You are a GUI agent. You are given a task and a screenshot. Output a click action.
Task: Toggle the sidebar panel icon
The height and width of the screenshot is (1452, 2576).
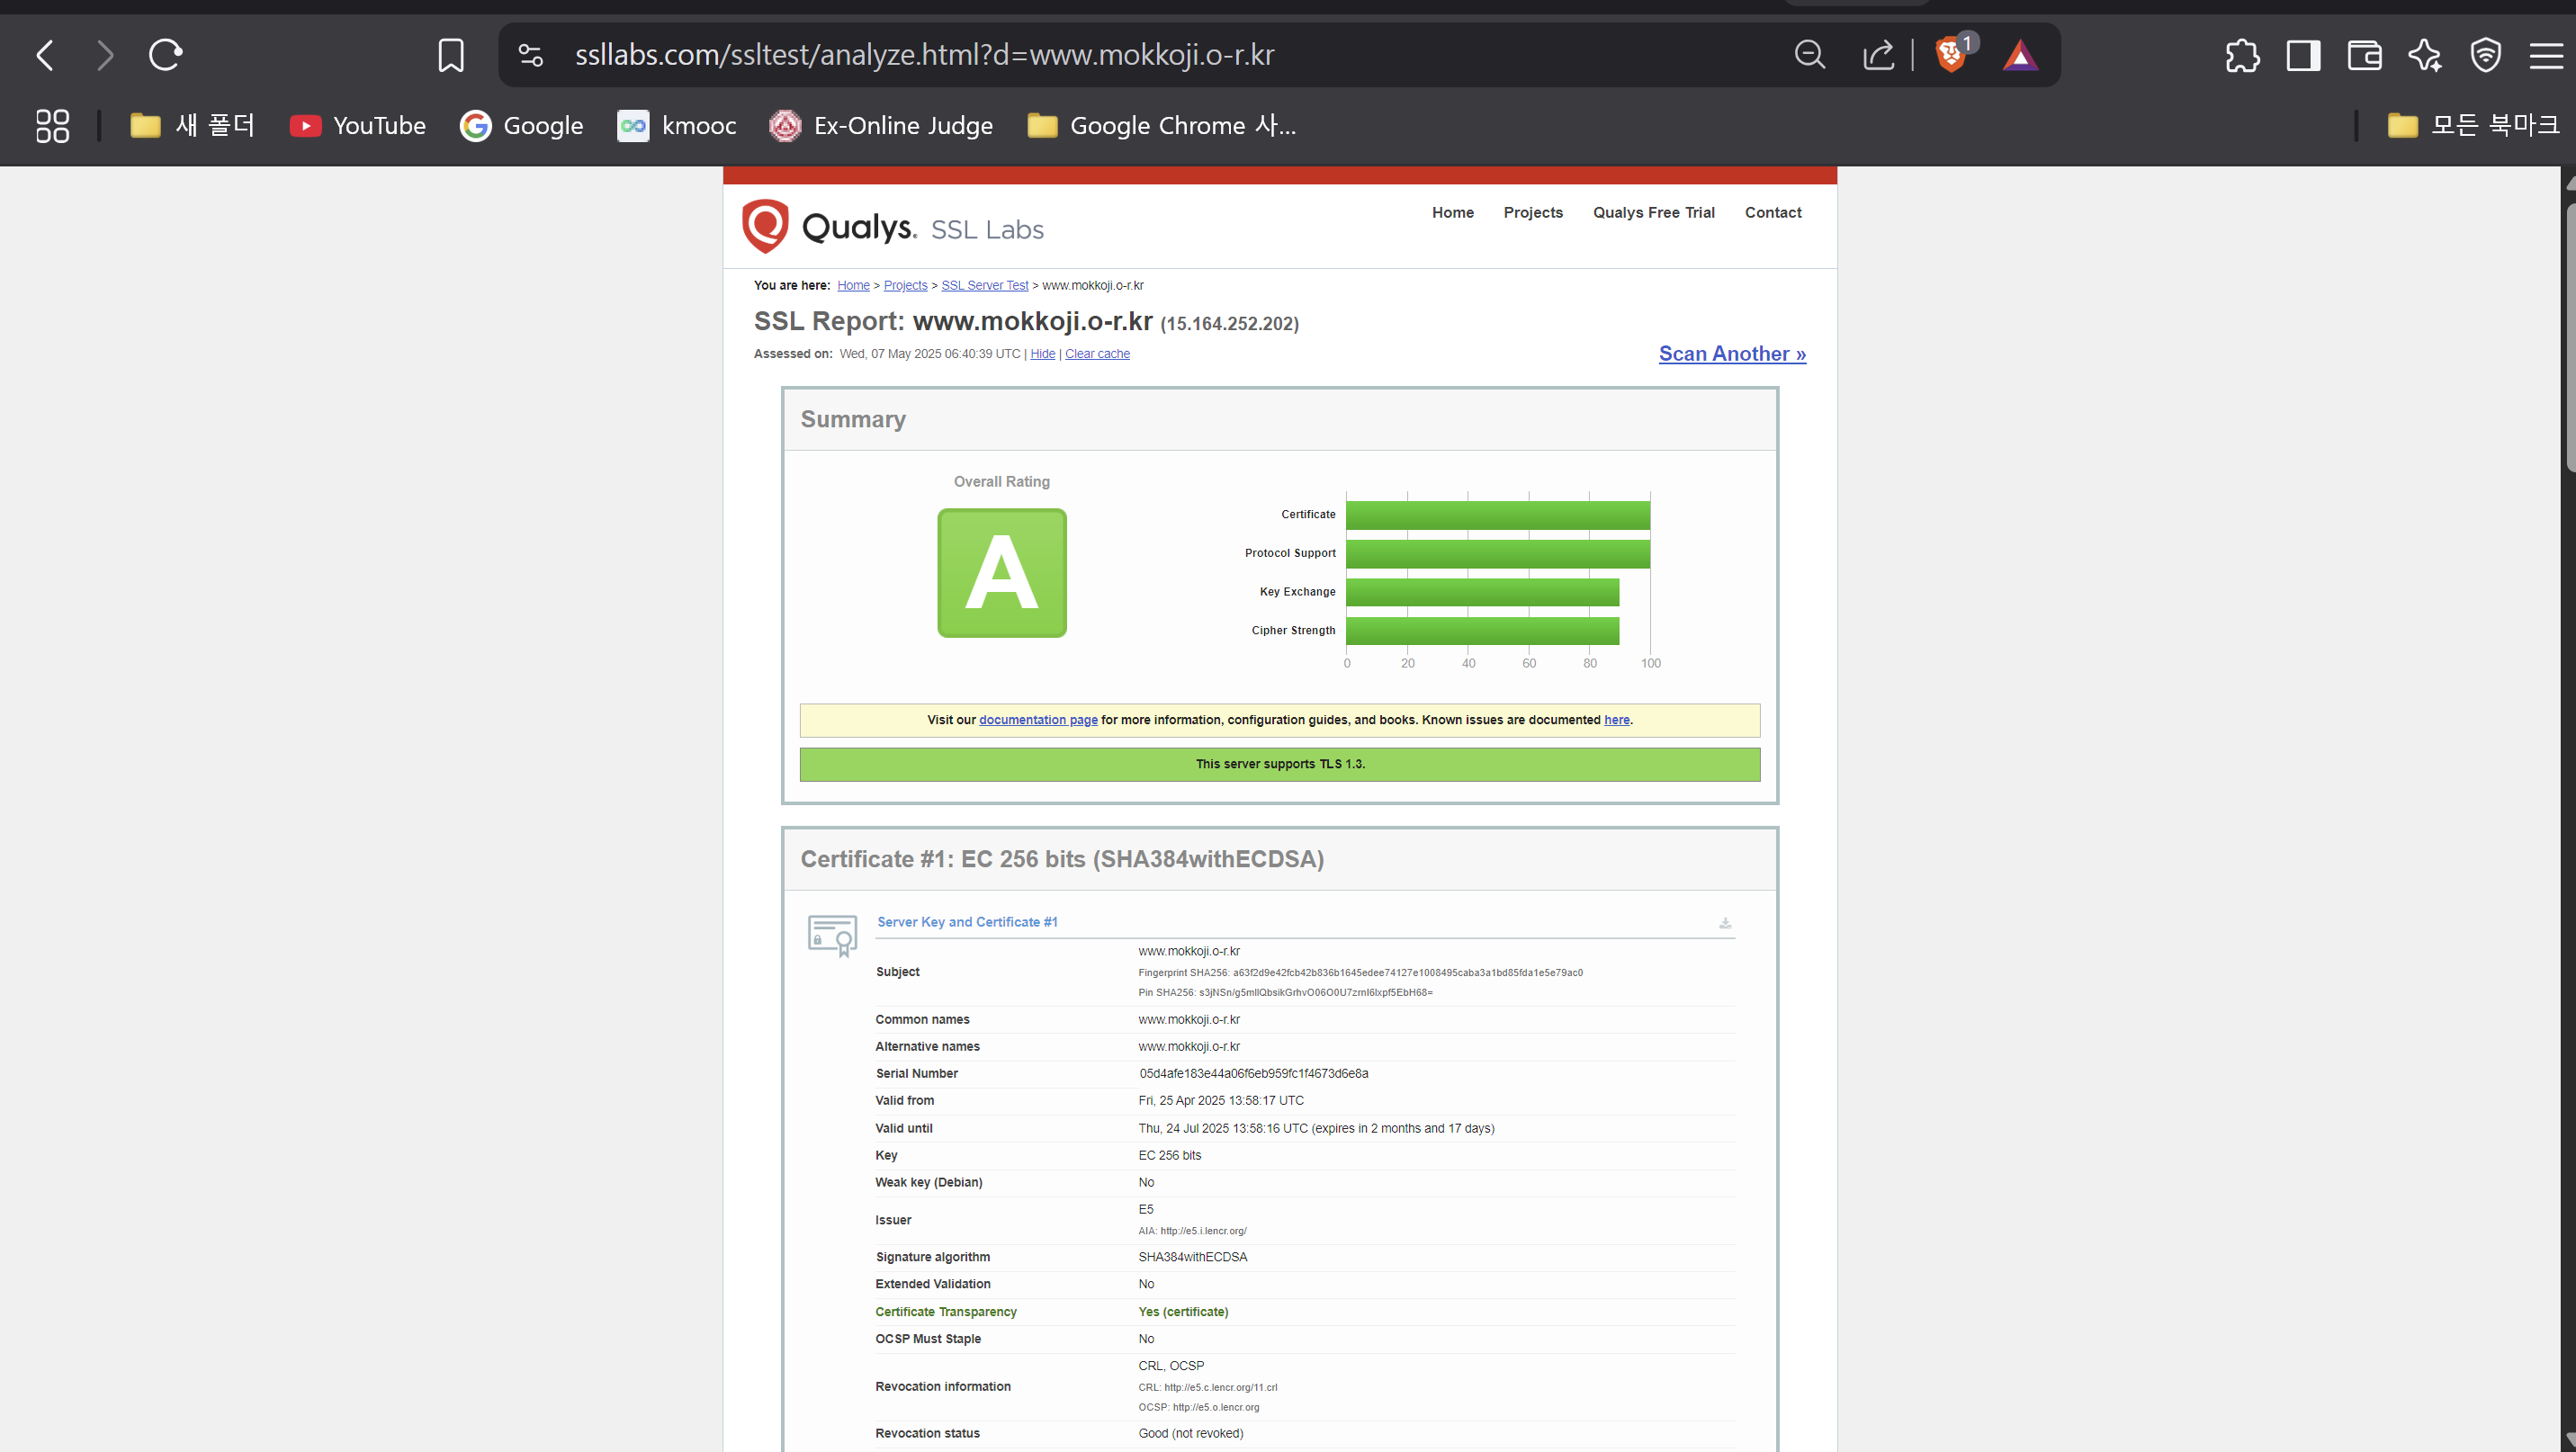(2303, 55)
